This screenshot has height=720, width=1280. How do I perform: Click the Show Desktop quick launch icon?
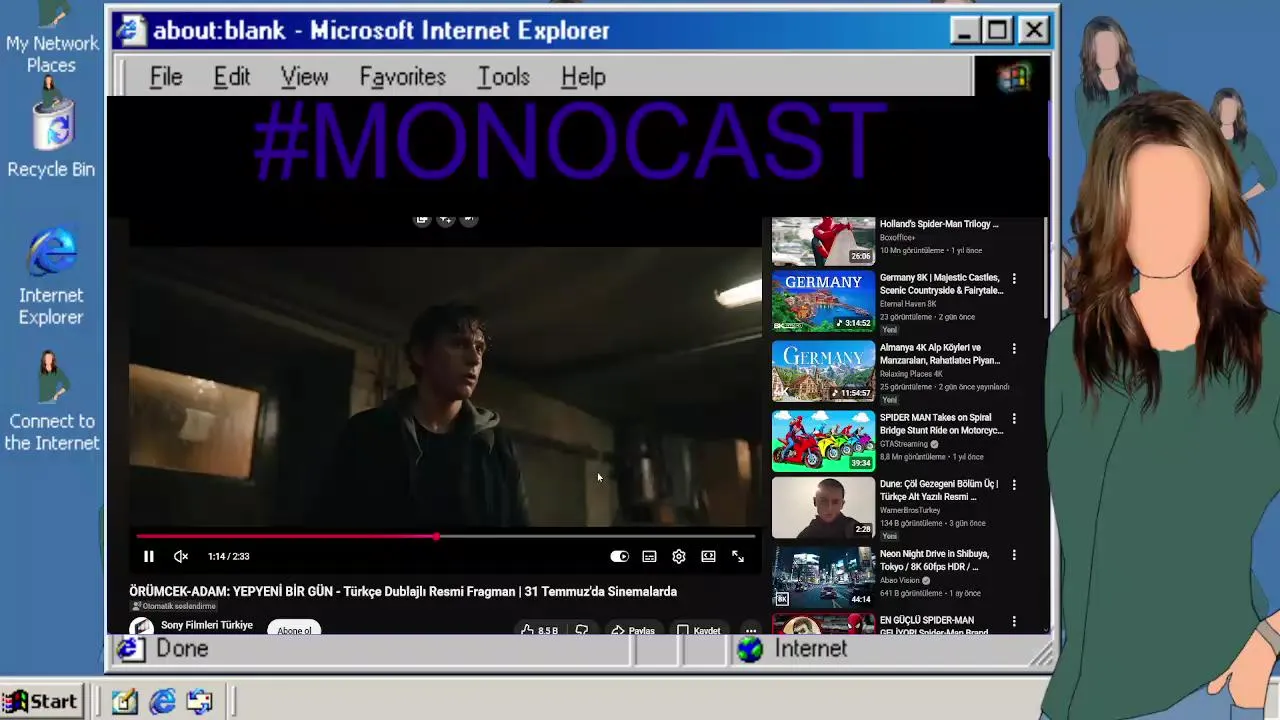pos(124,702)
